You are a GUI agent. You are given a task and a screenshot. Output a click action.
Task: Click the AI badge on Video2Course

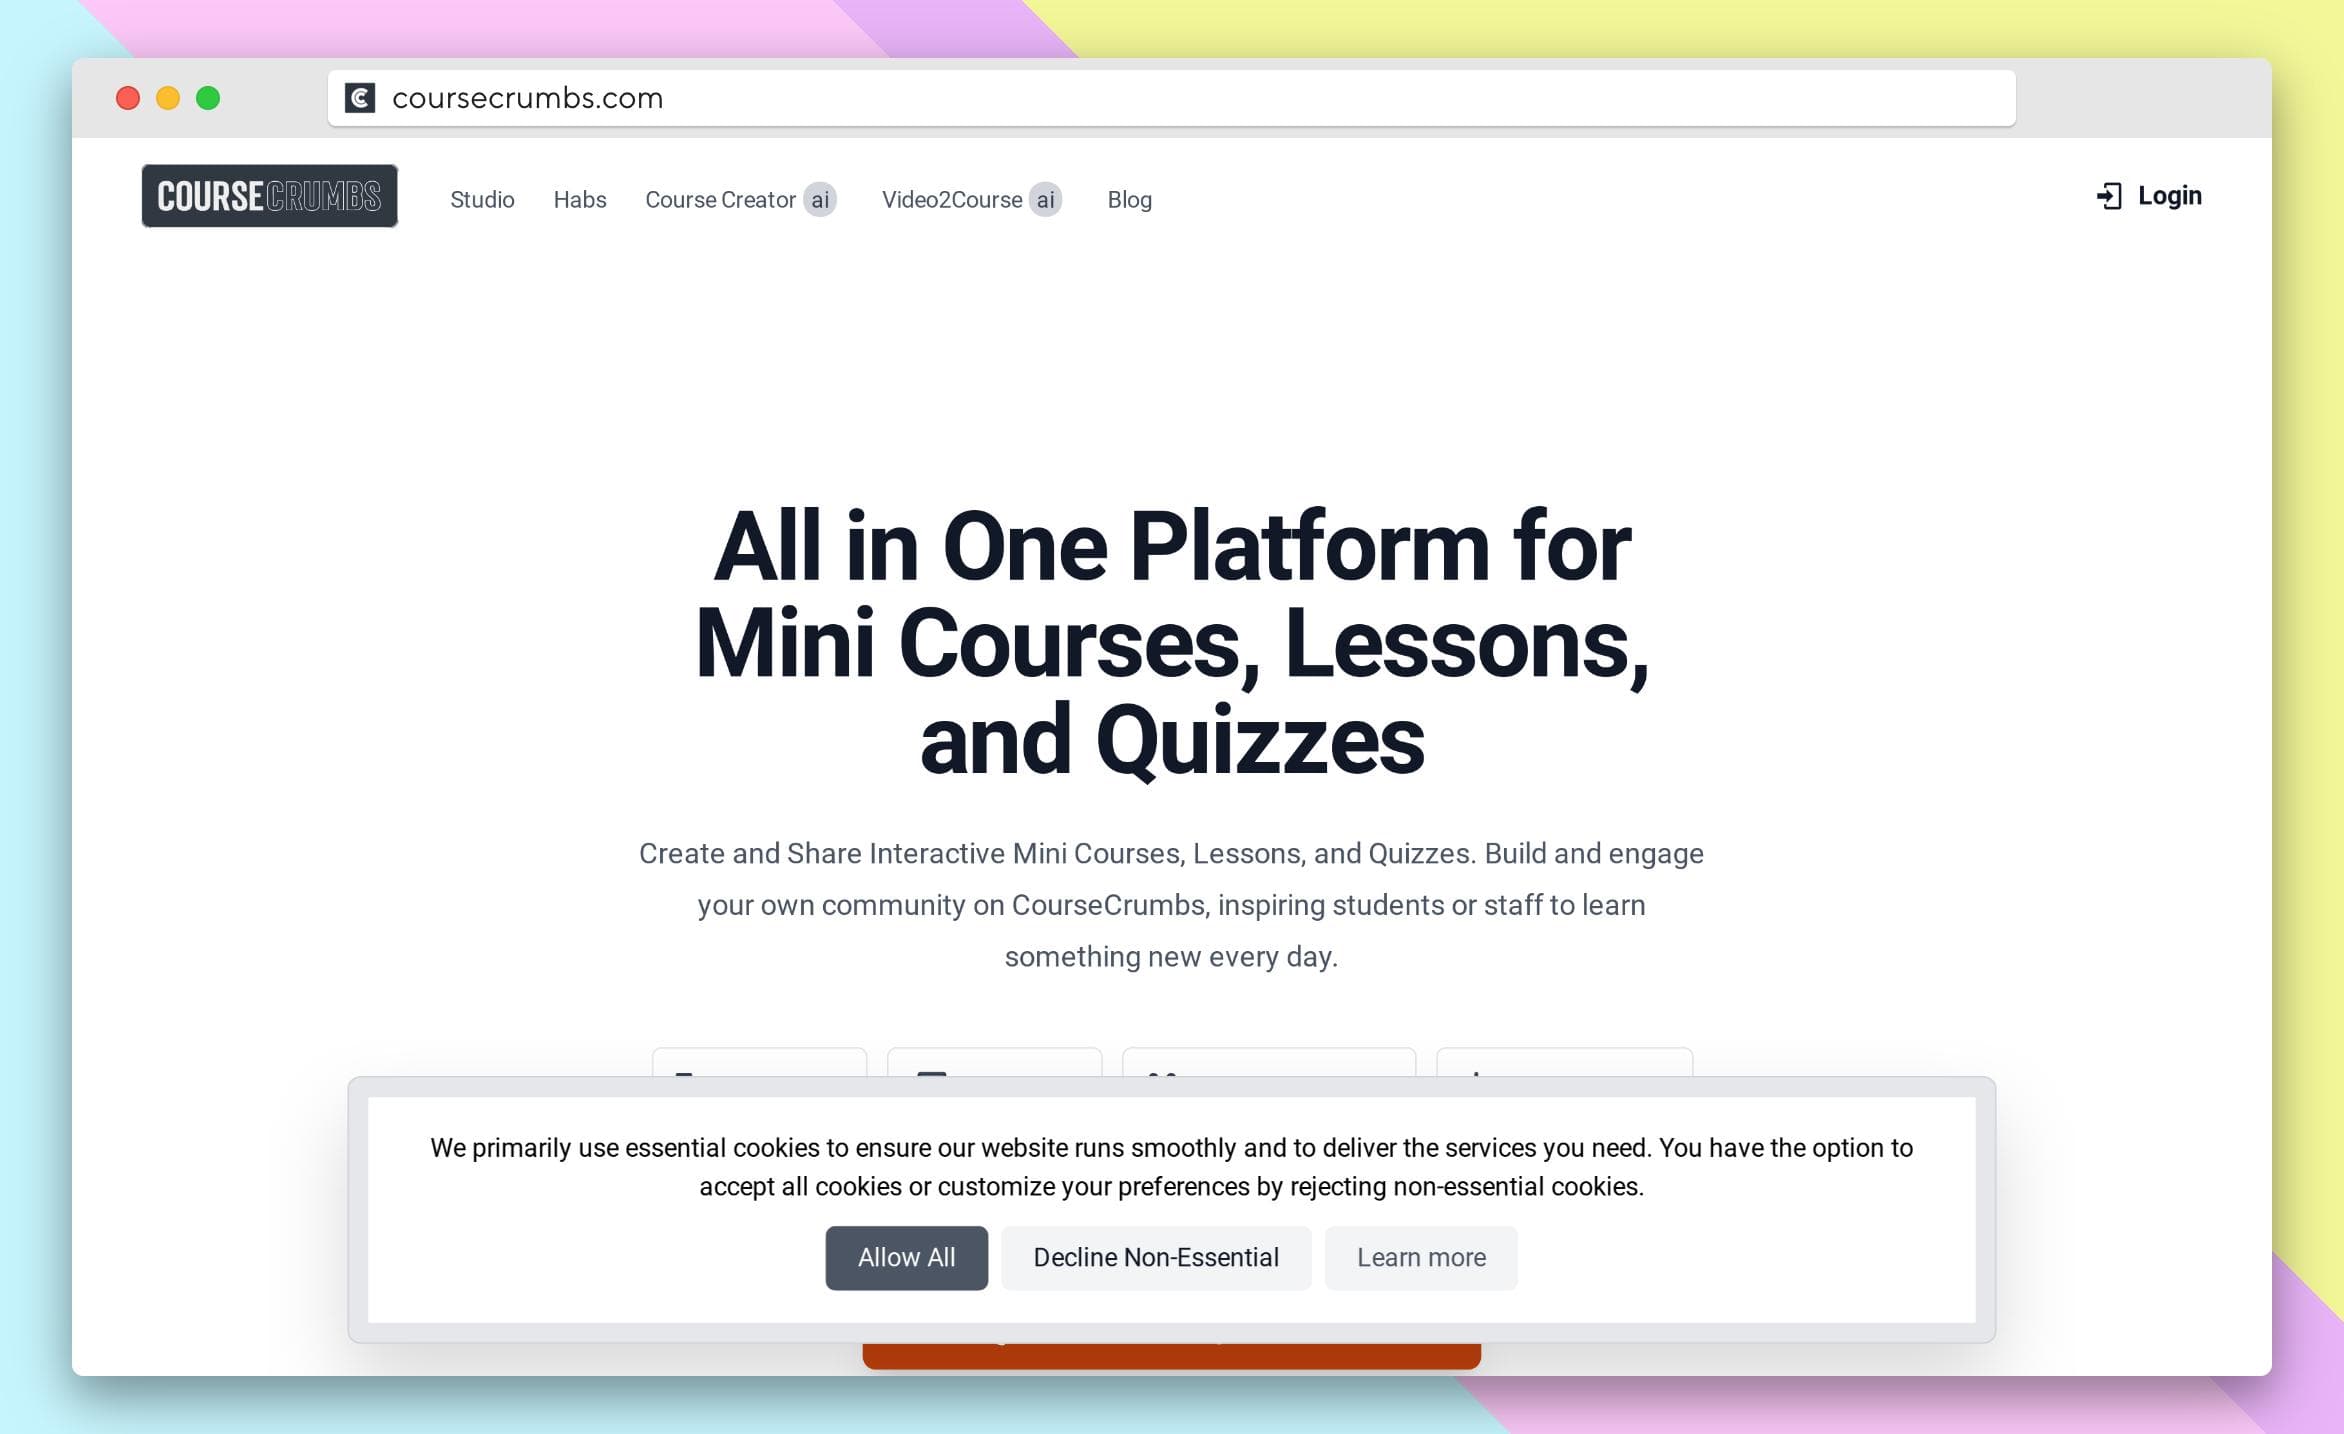pos(1046,199)
